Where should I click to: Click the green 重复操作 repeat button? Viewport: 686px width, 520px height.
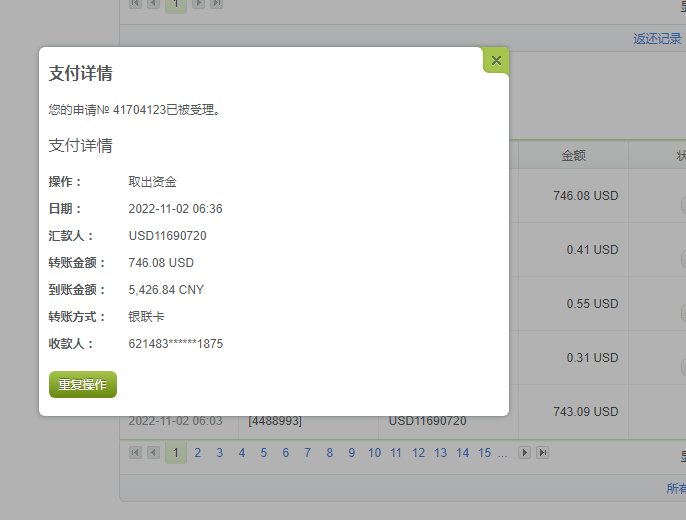(x=83, y=384)
